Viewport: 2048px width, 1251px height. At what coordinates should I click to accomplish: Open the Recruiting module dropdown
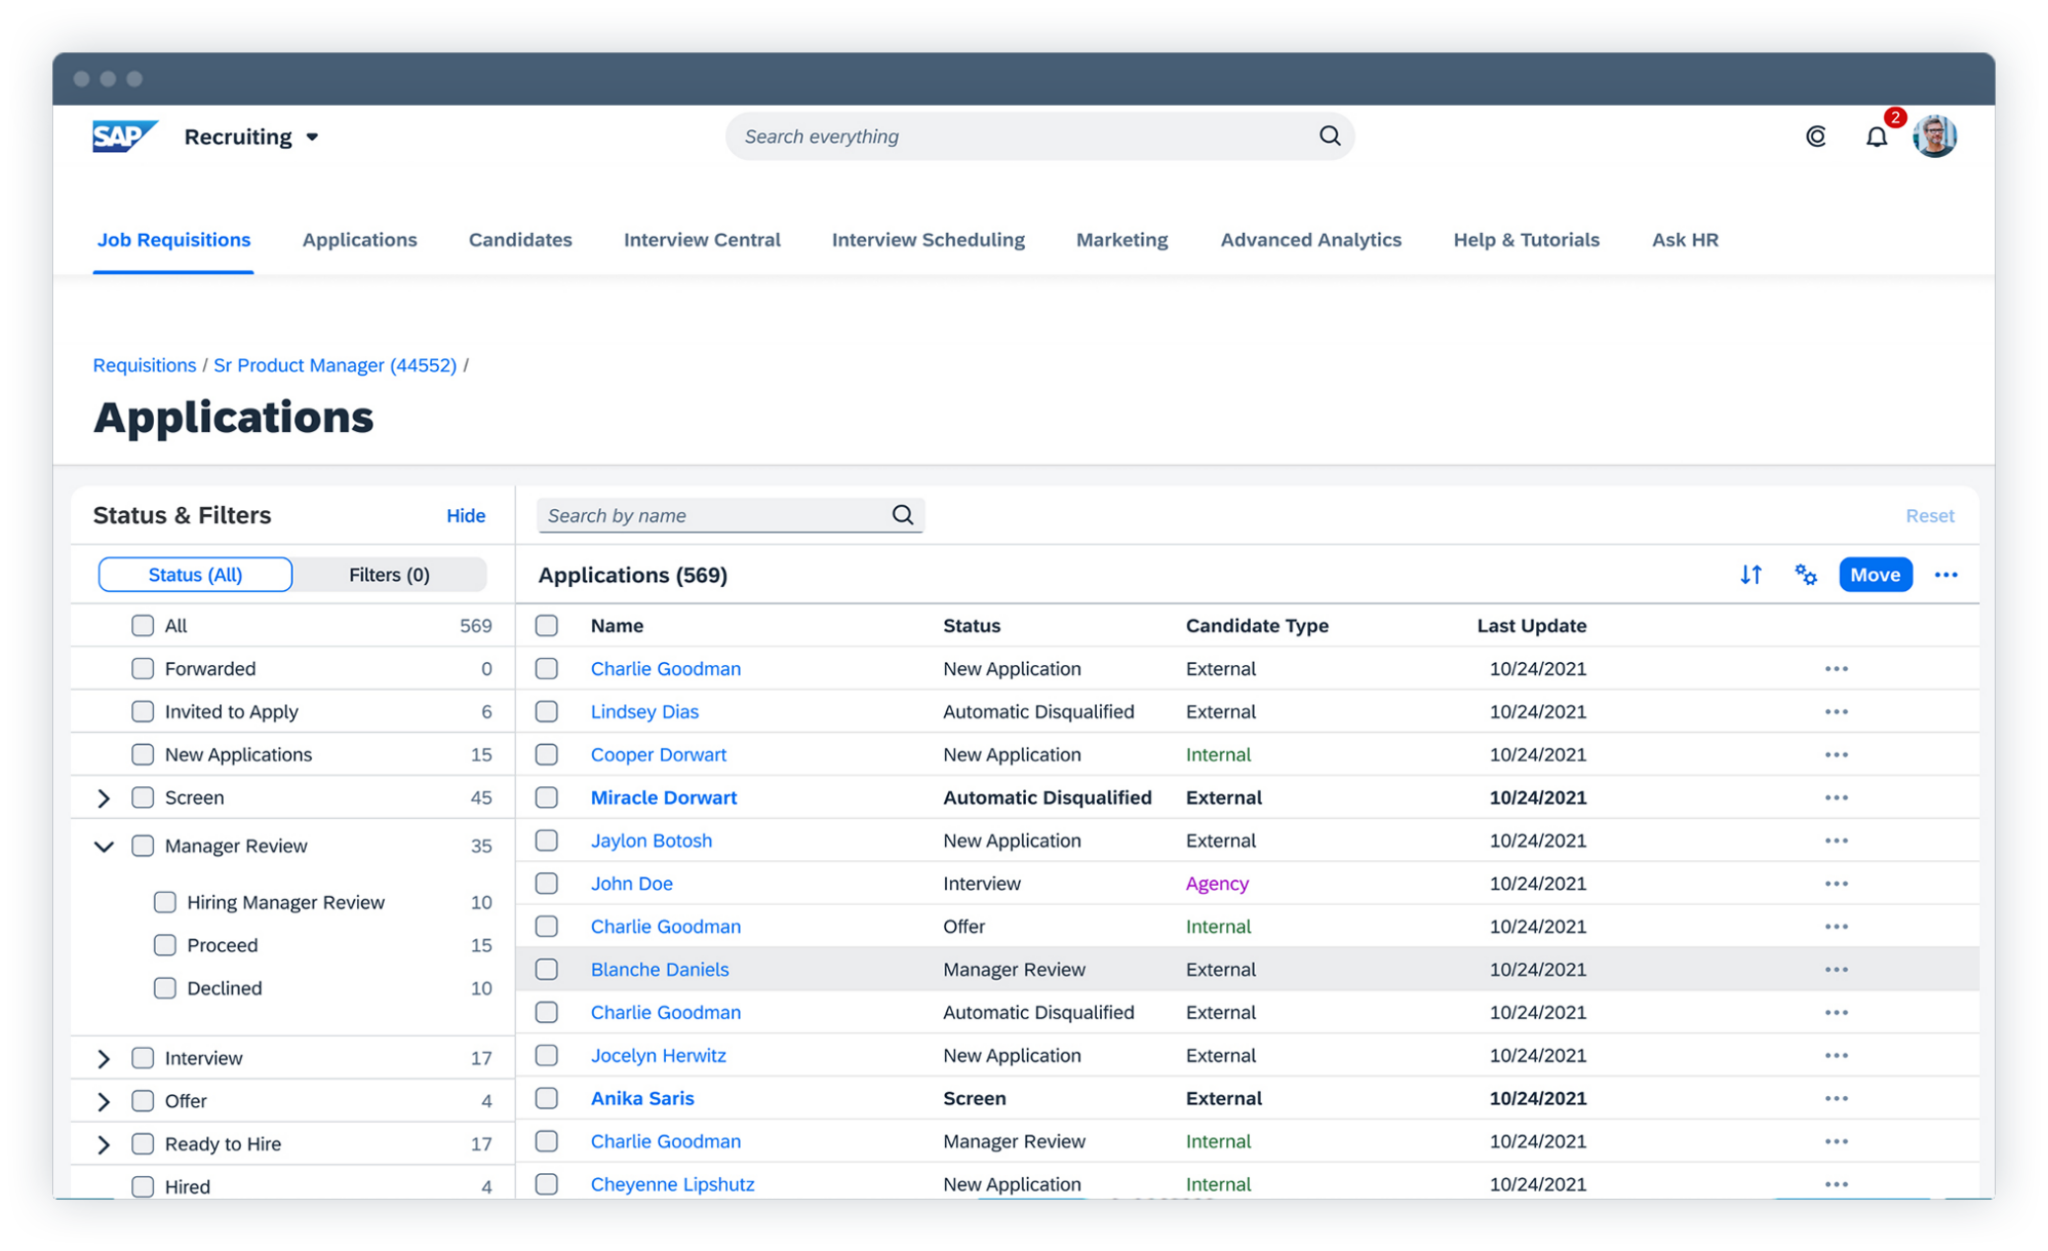251,137
